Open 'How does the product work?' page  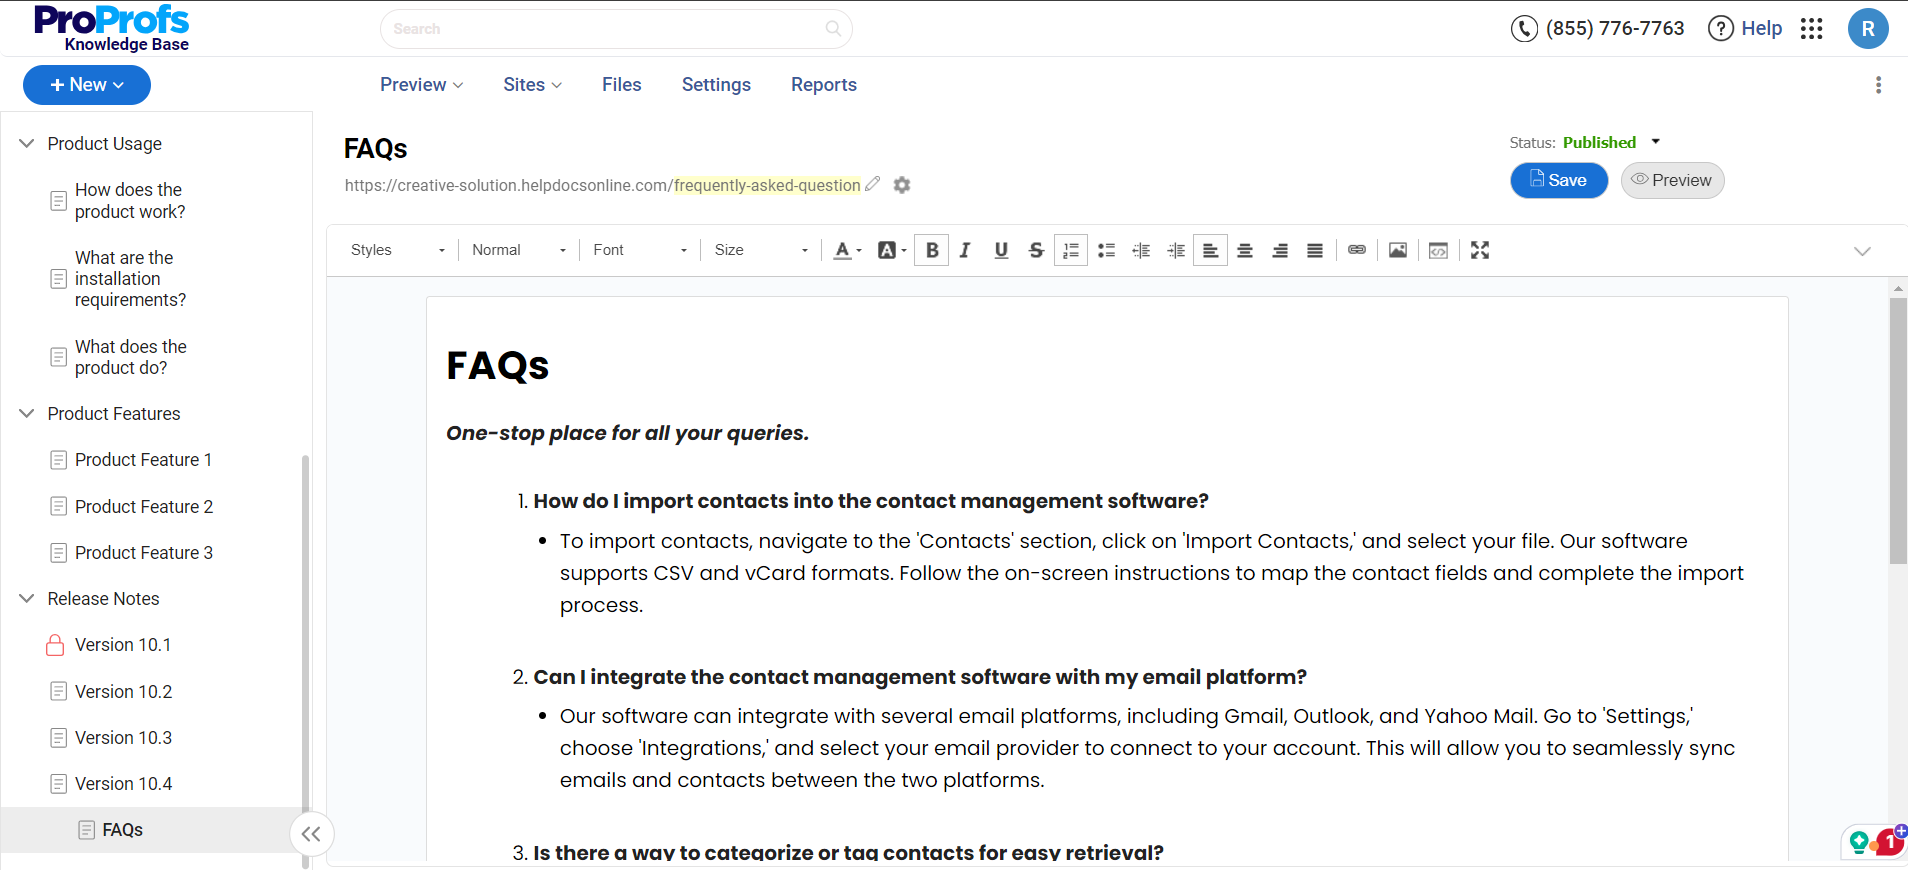130,201
